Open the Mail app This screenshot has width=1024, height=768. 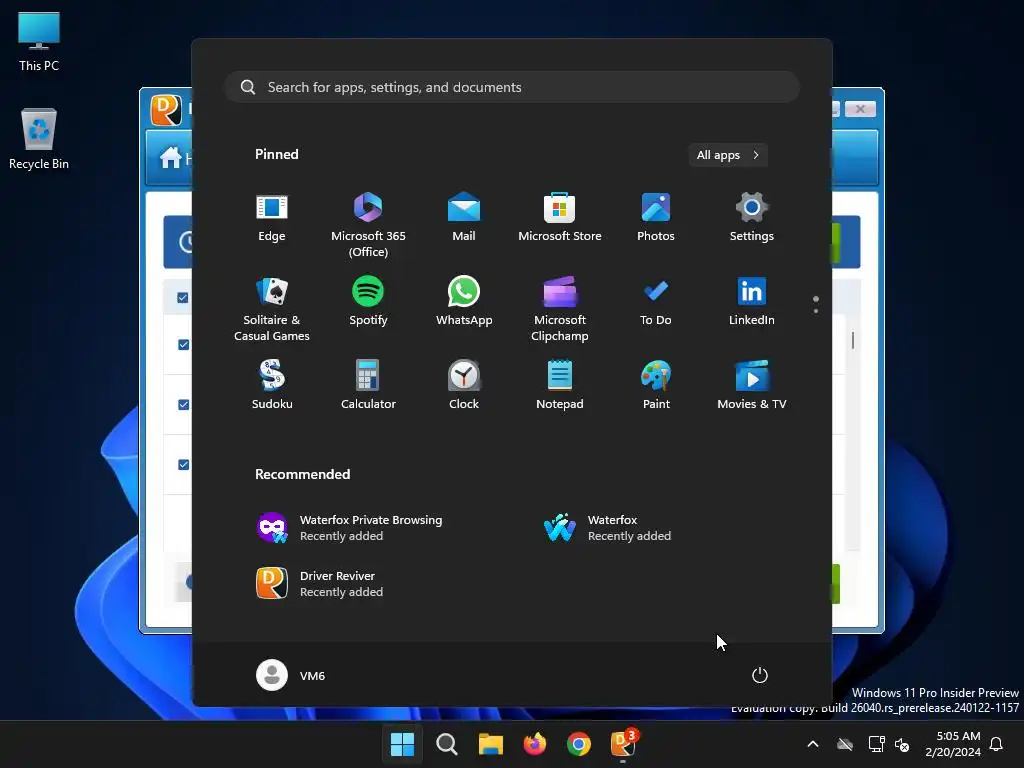click(464, 218)
